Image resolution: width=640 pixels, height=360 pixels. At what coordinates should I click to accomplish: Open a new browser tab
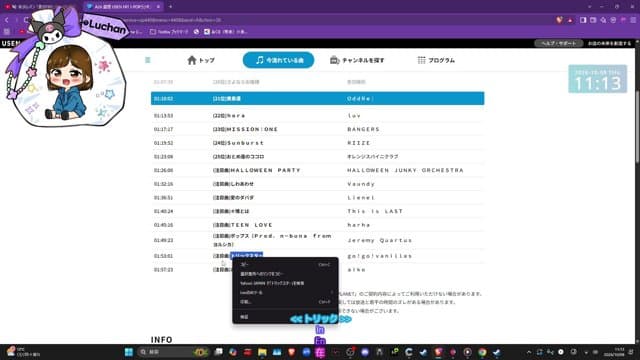170,7
